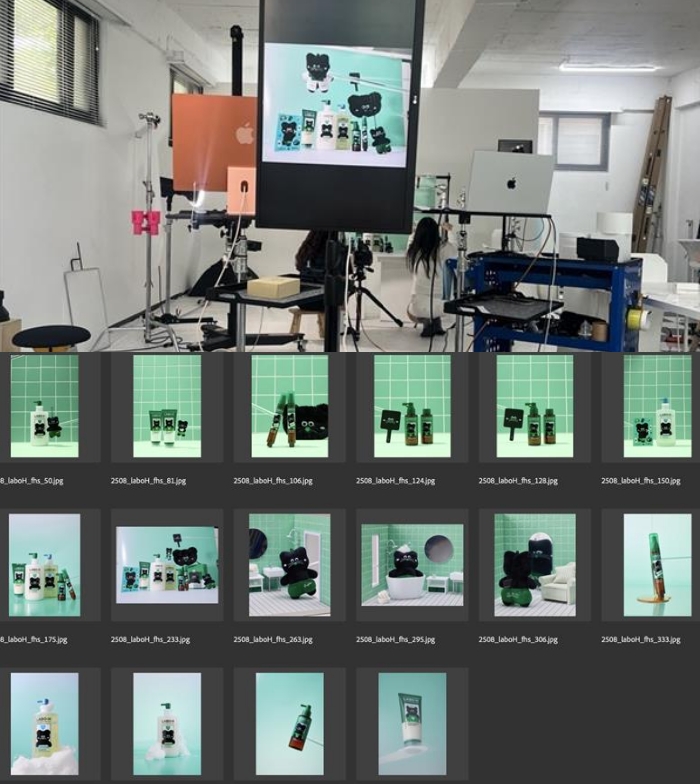
Task: Select thumbnail of 2508_laboH_fhs_106.jpg
Action: click(290, 406)
